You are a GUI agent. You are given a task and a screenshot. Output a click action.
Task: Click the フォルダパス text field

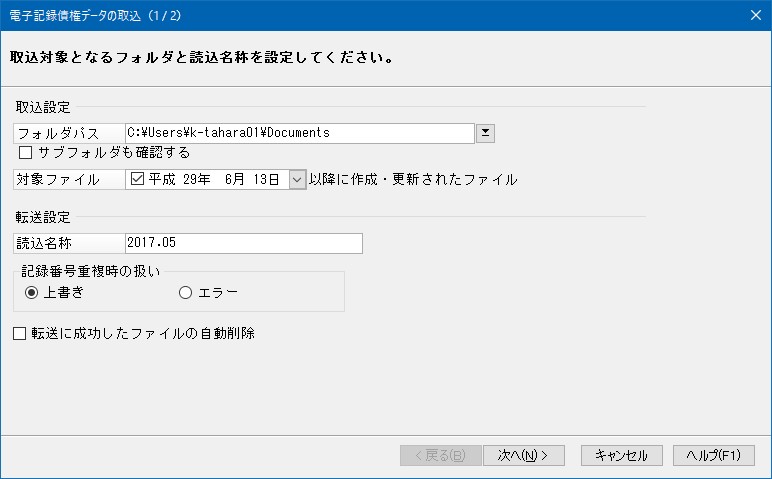[x=298, y=133]
